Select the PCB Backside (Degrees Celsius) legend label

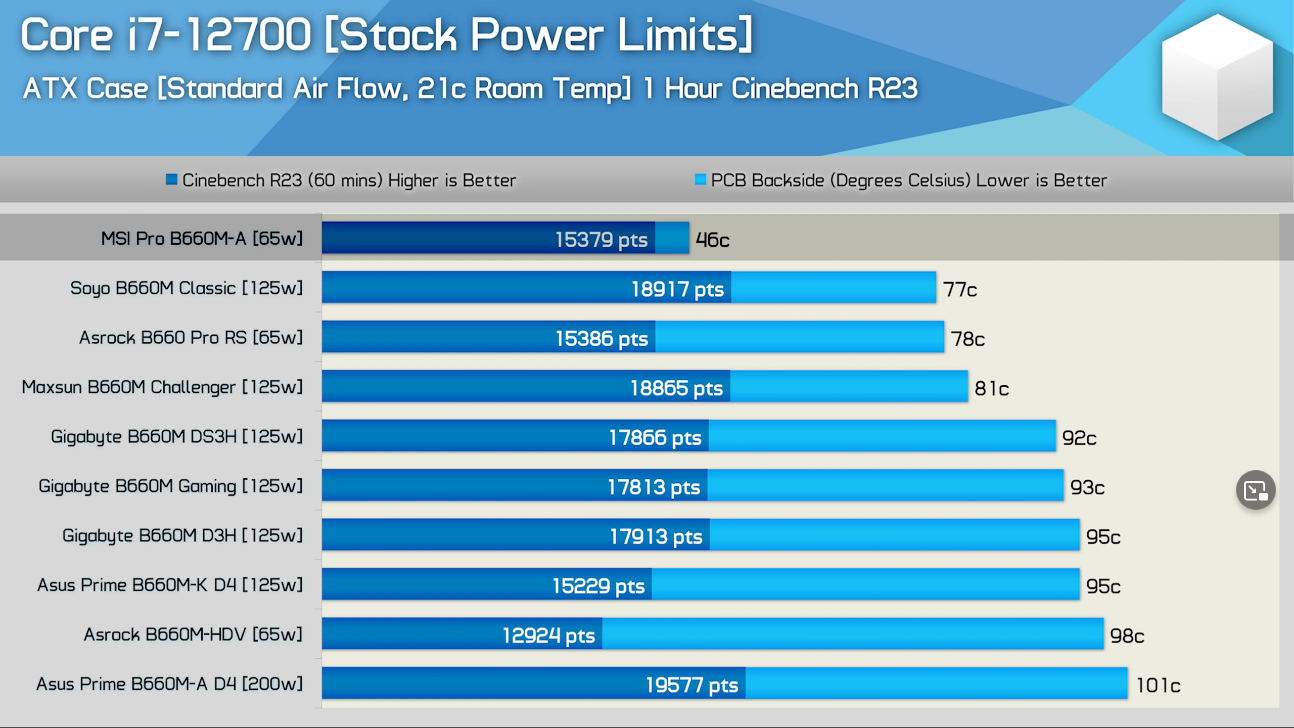tap(909, 181)
